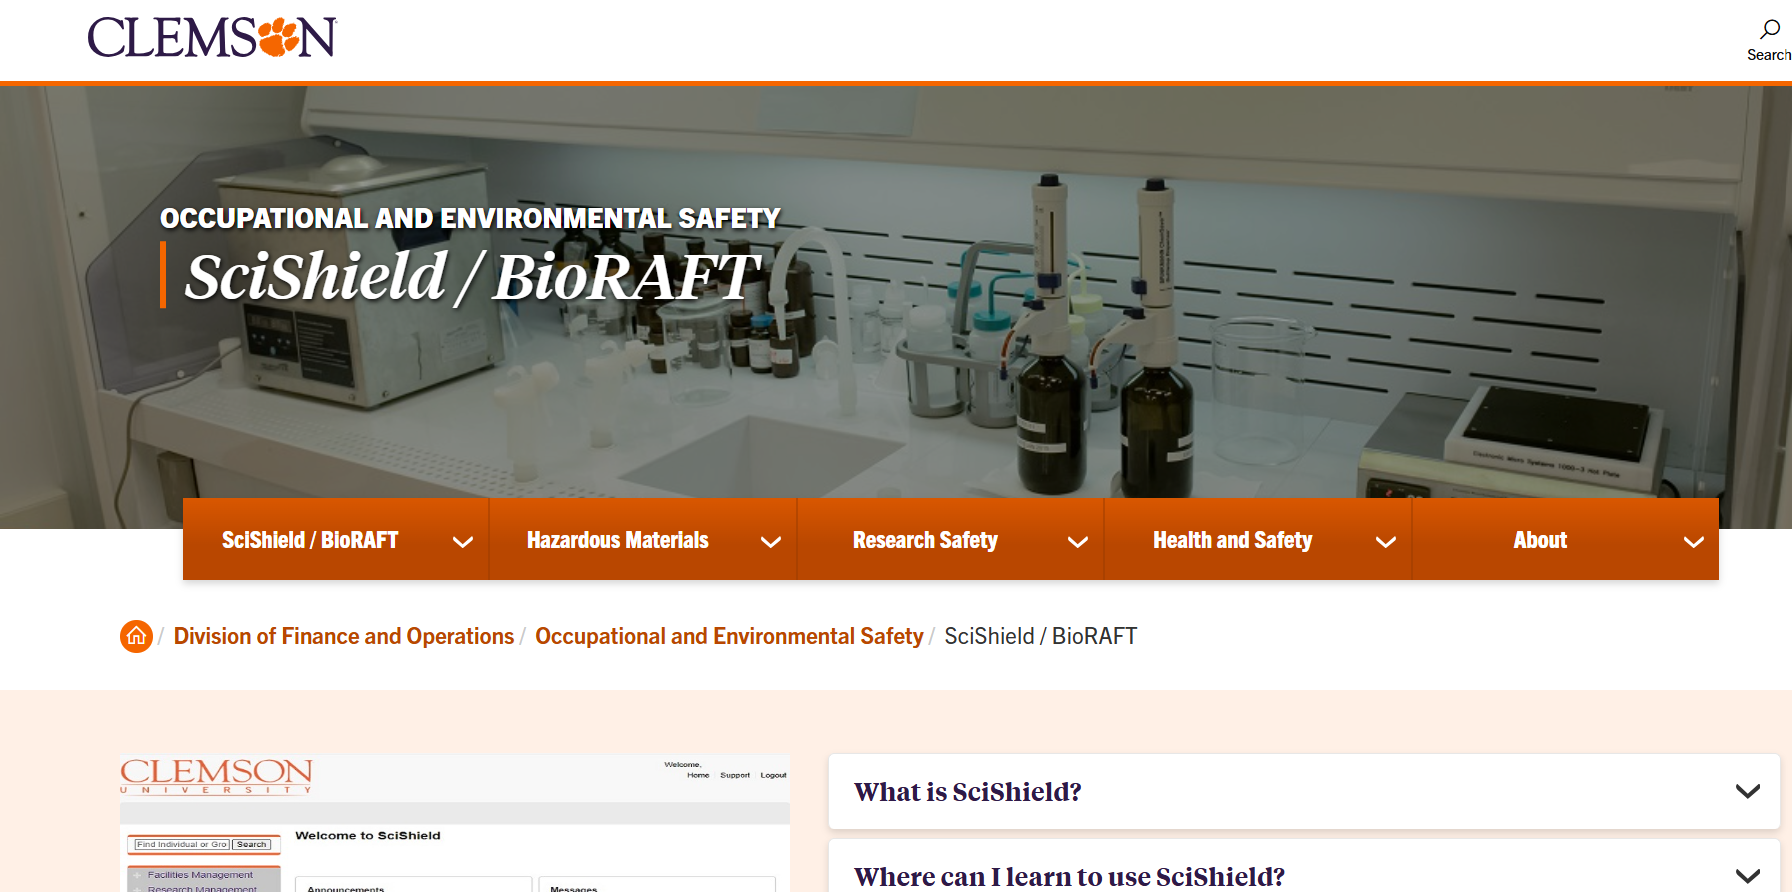Open the Health and Safety menu
This screenshot has width=1792, height=892.
tap(1232, 540)
